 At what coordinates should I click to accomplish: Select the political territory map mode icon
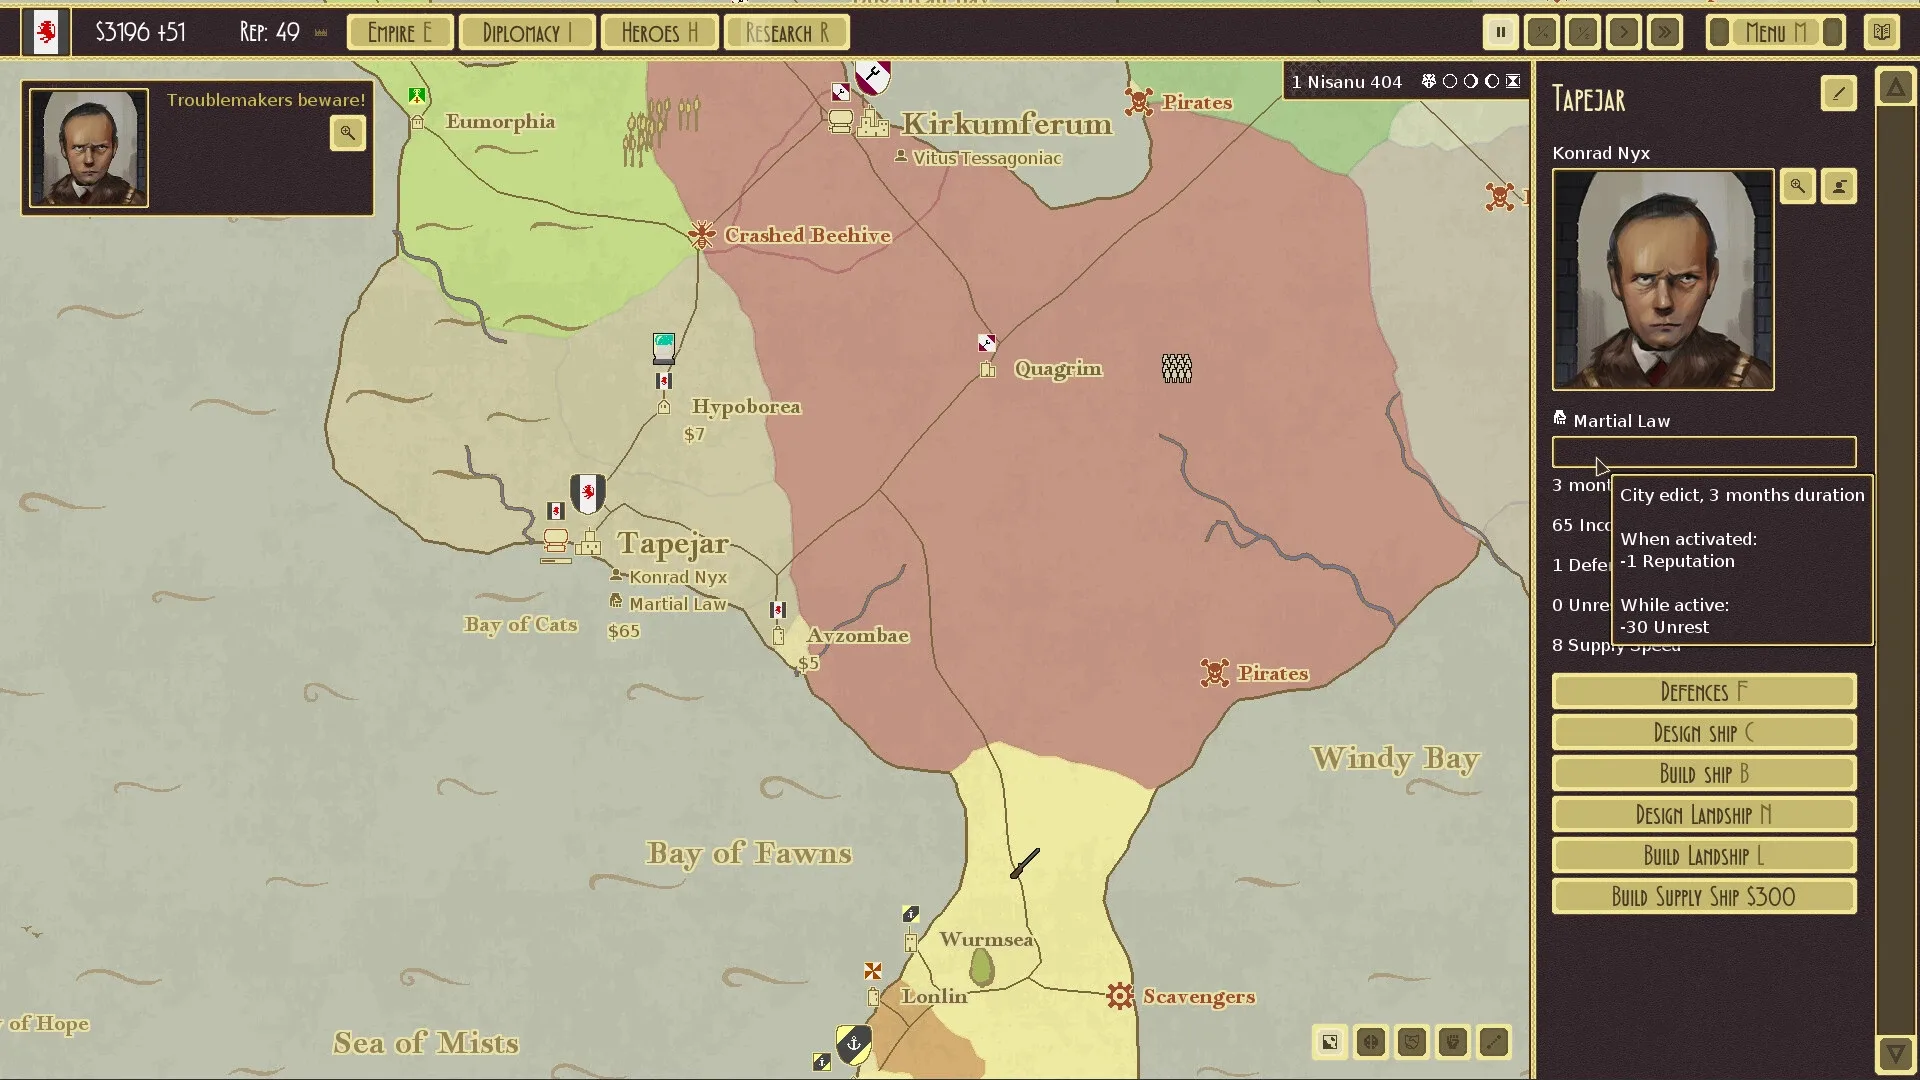1330,1042
